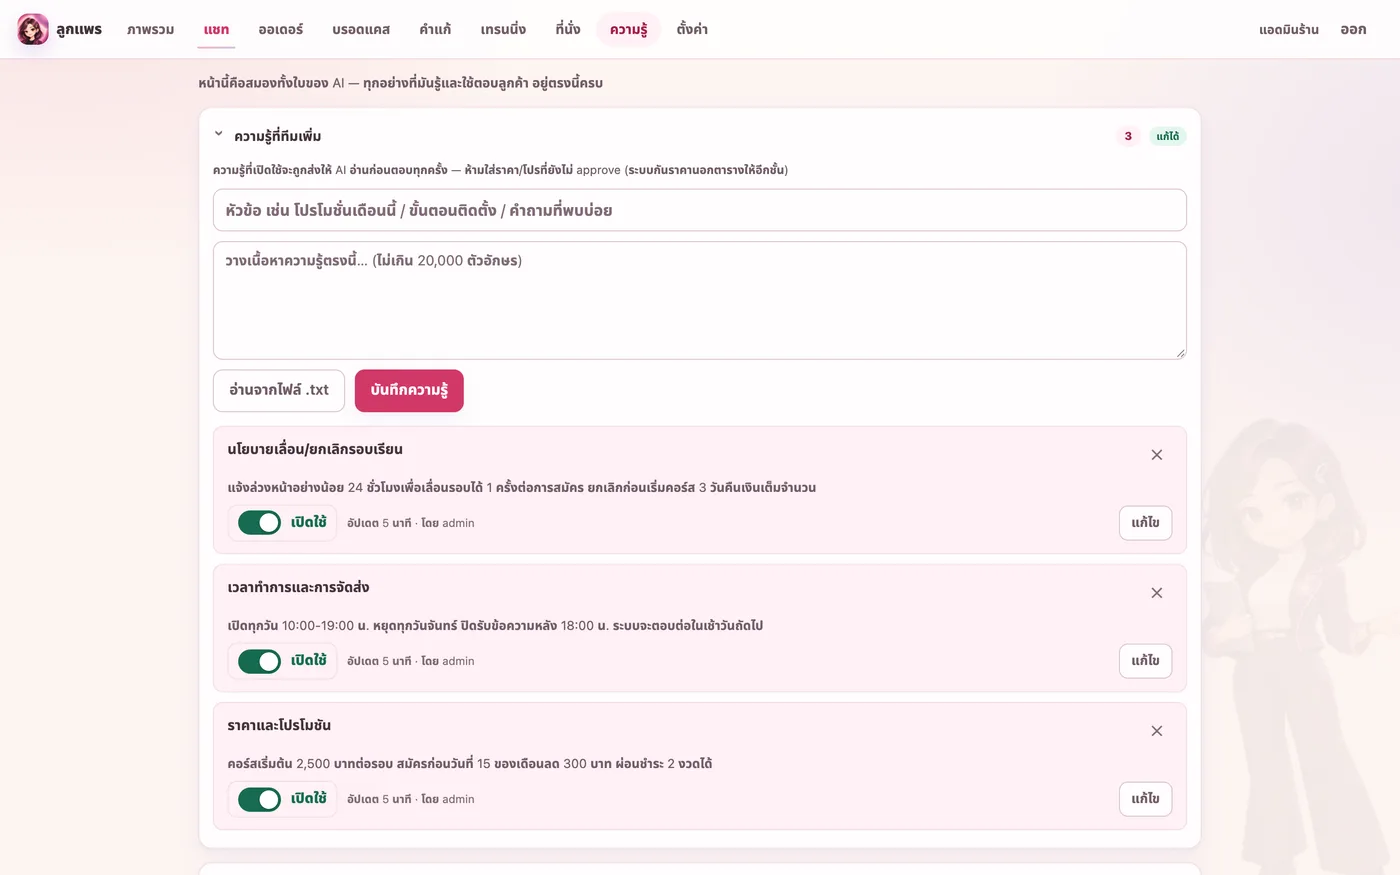Click the ออก logout link
This screenshot has width=1400, height=875.
pos(1353,29)
